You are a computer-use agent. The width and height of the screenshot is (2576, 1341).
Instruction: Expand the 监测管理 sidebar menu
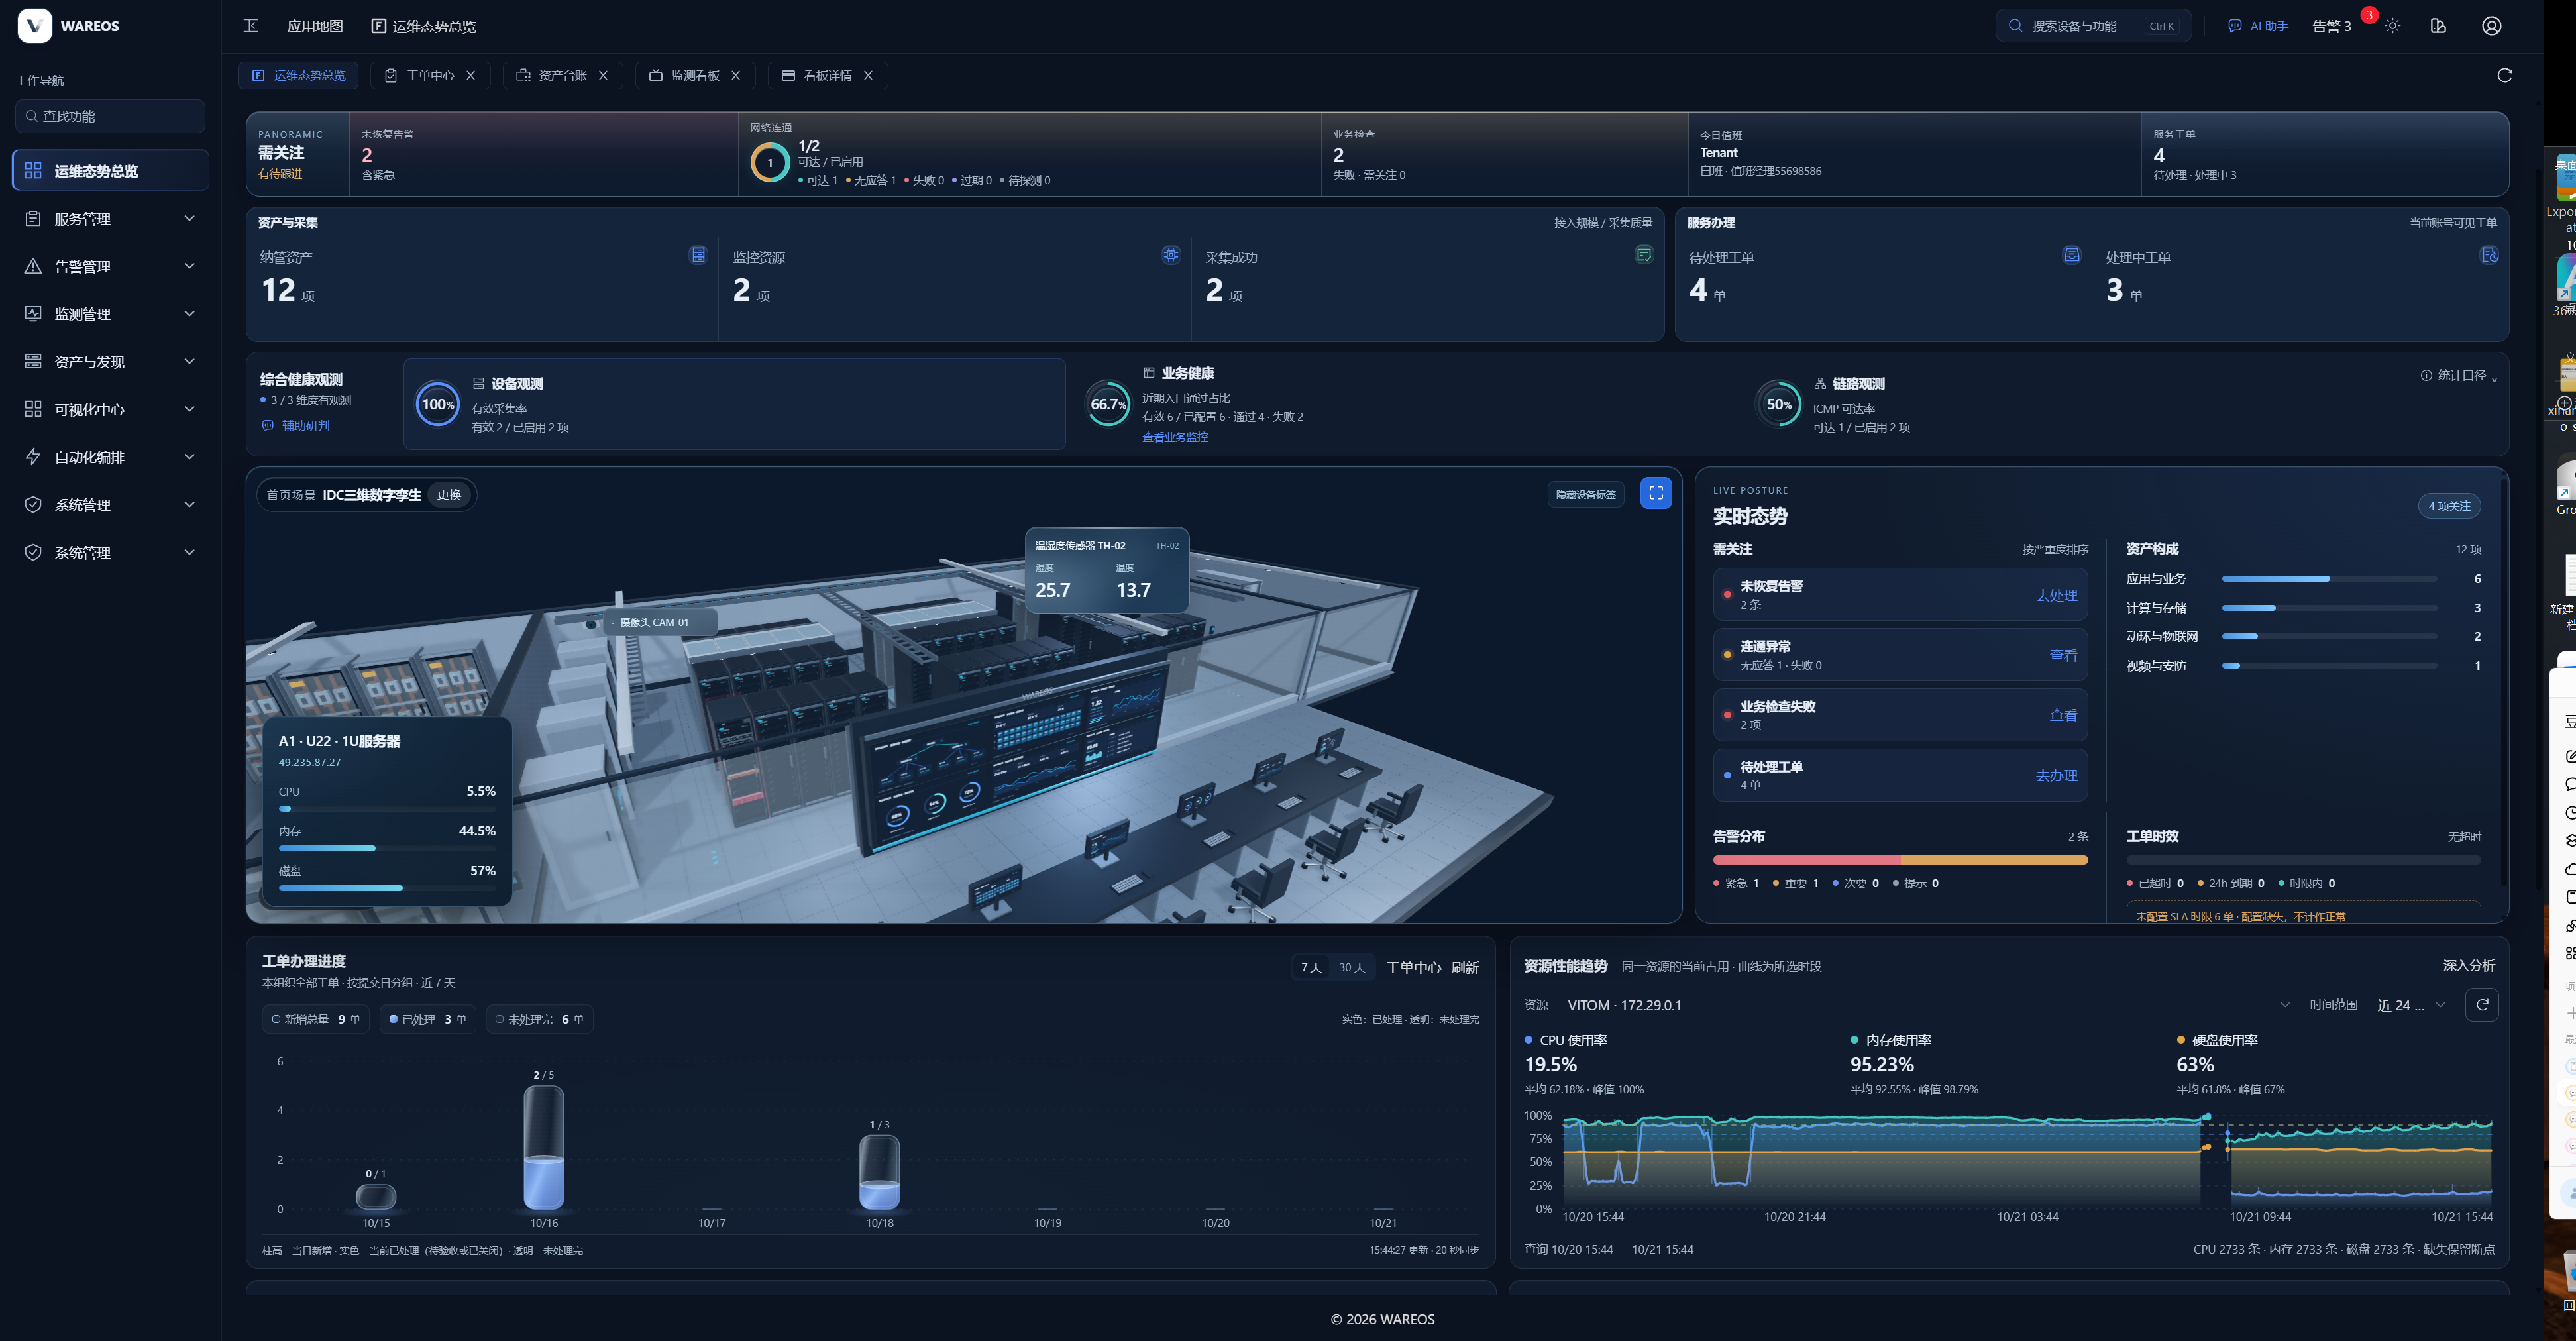110,314
